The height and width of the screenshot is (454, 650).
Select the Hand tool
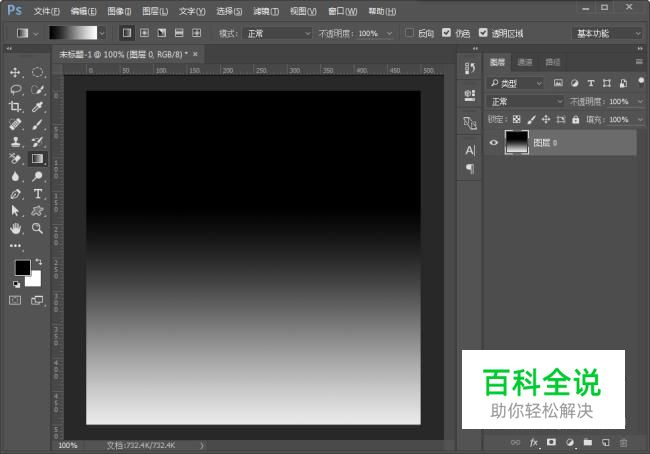(x=15, y=228)
